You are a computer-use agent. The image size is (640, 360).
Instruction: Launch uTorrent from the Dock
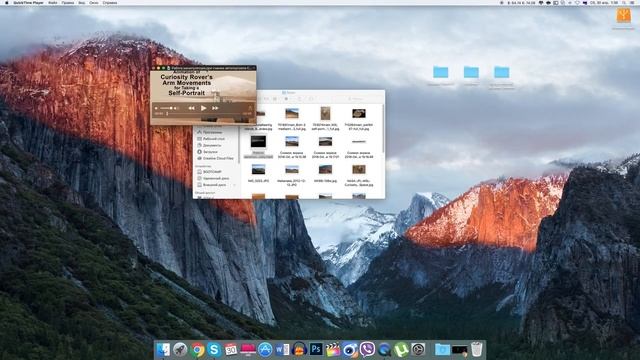(x=401, y=350)
